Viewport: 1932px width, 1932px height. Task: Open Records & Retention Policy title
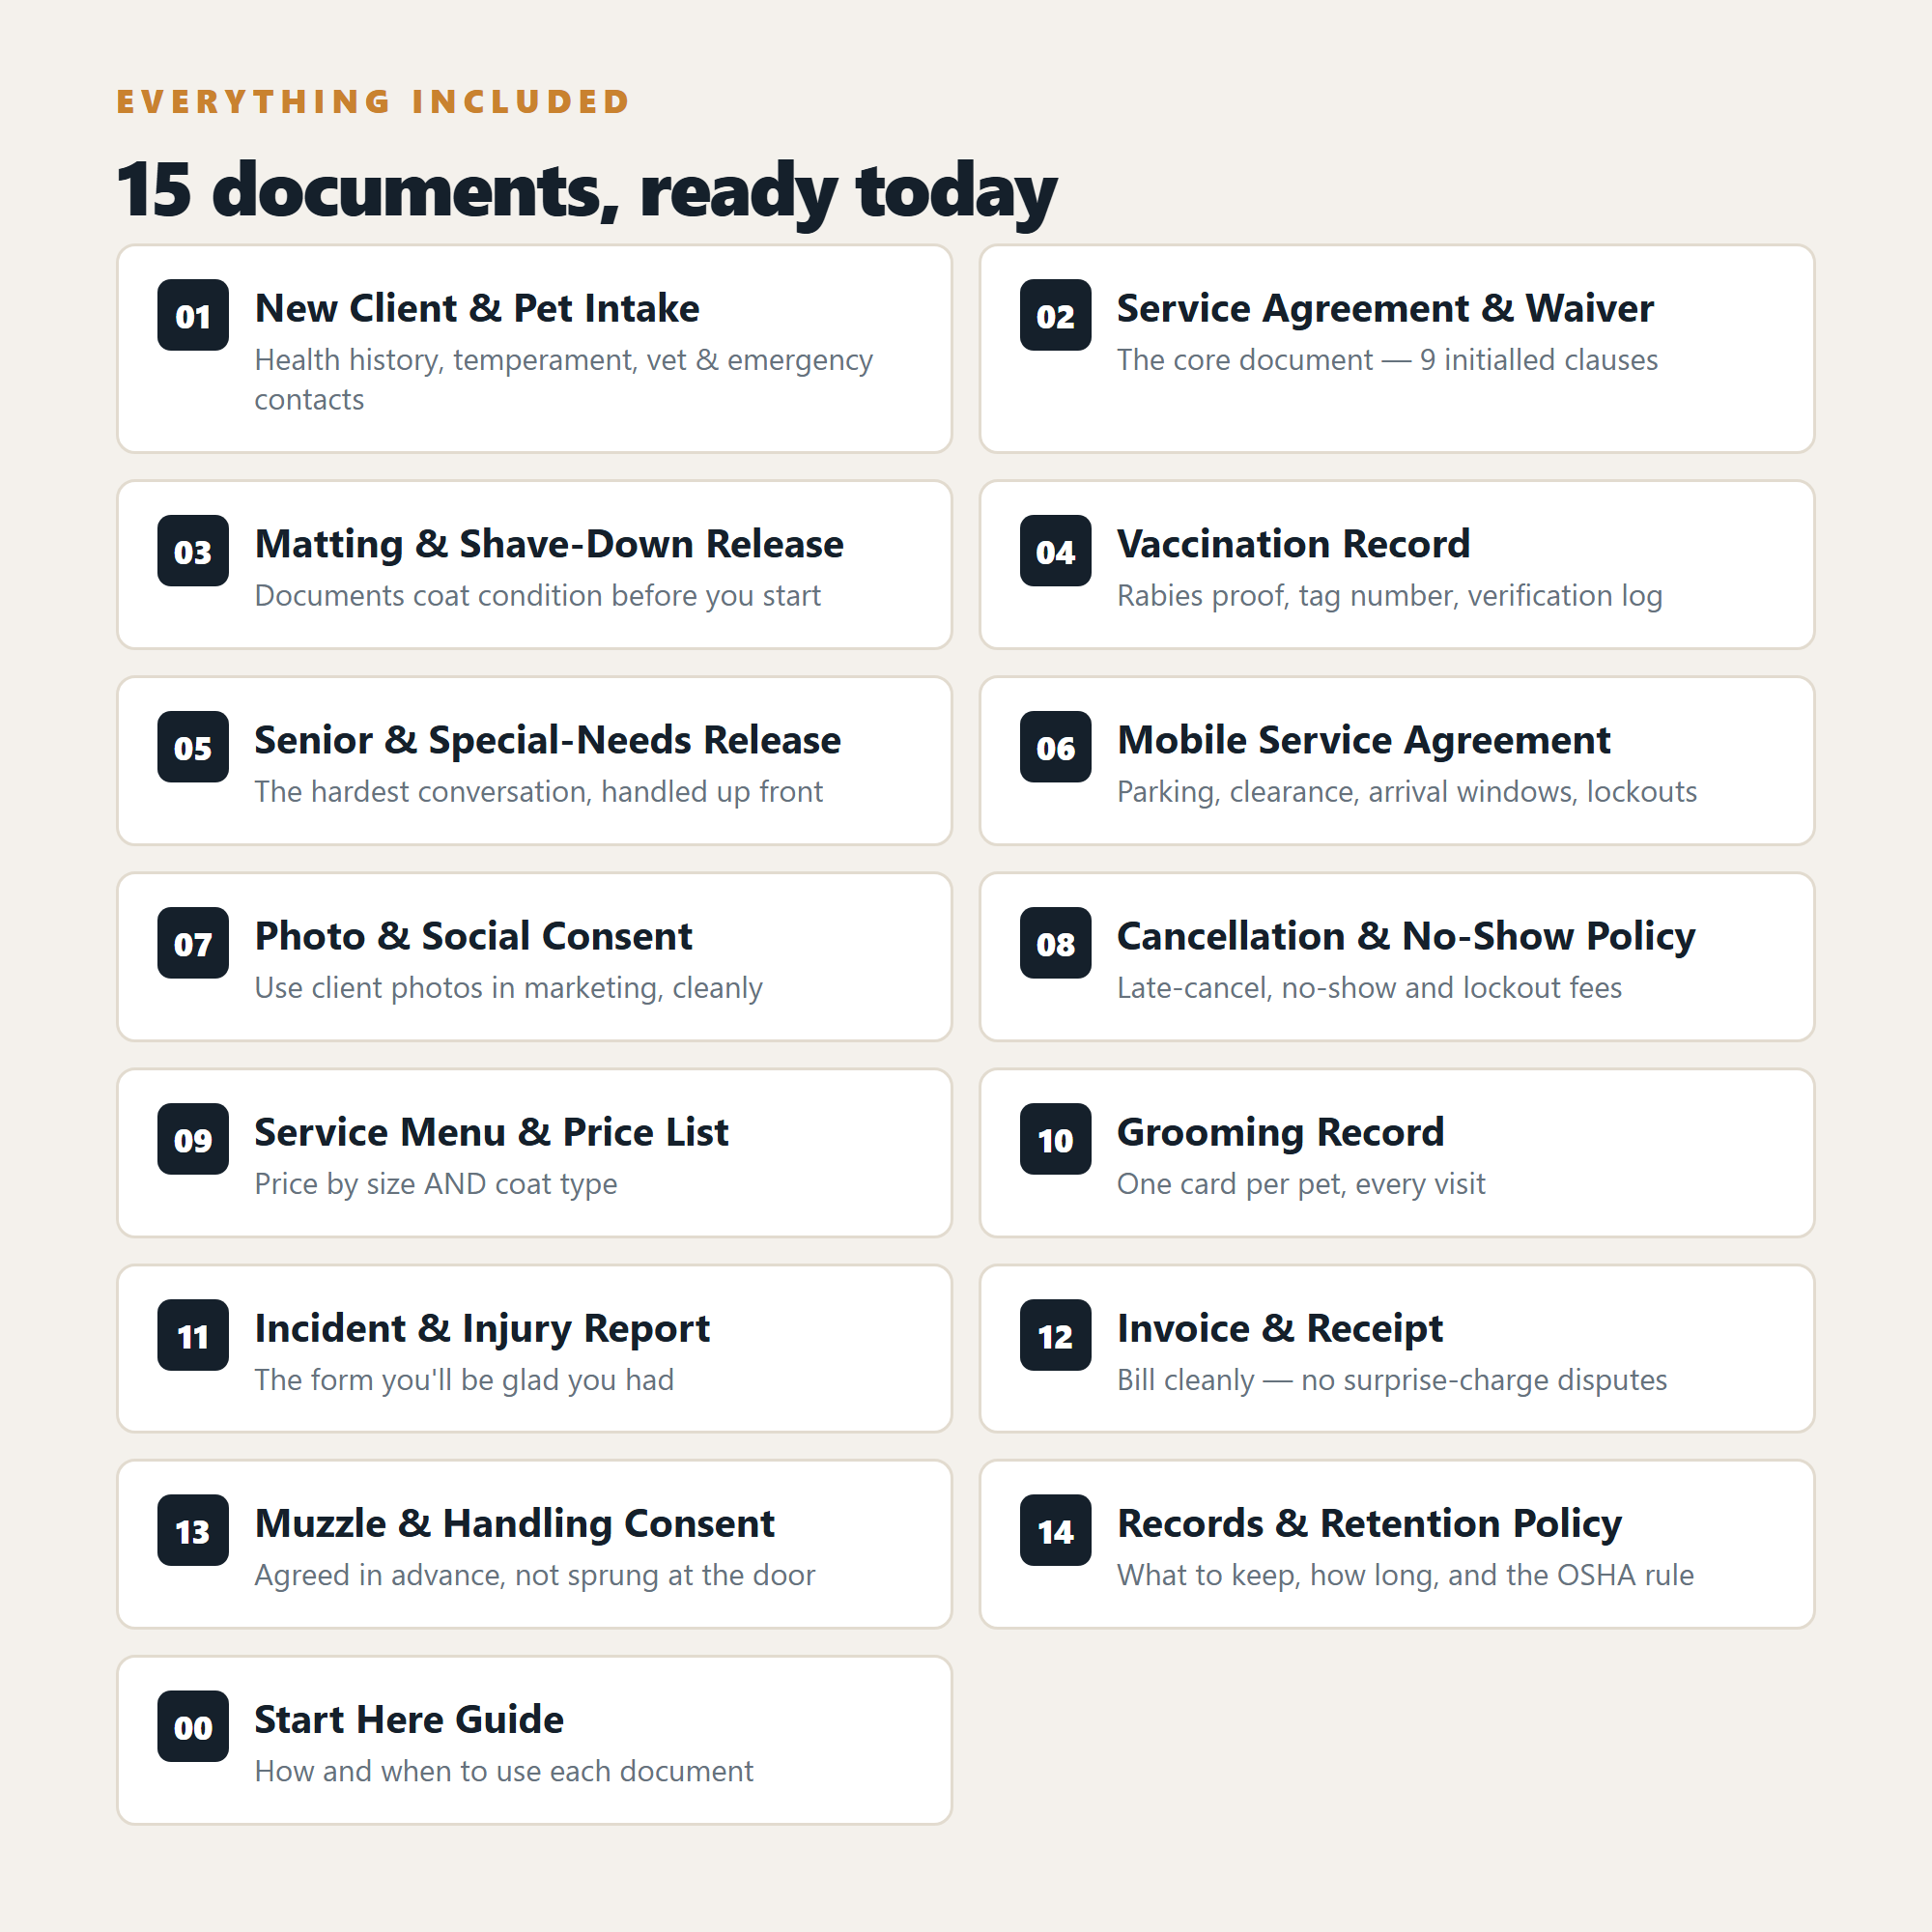[1369, 1523]
